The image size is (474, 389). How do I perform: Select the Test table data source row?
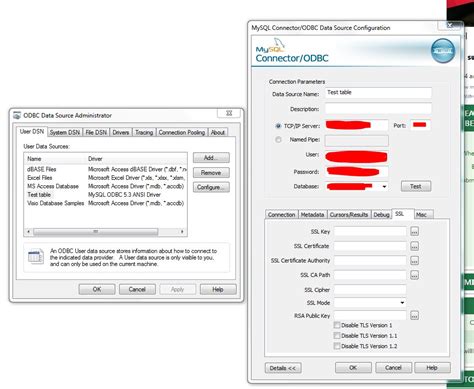click(x=105, y=195)
